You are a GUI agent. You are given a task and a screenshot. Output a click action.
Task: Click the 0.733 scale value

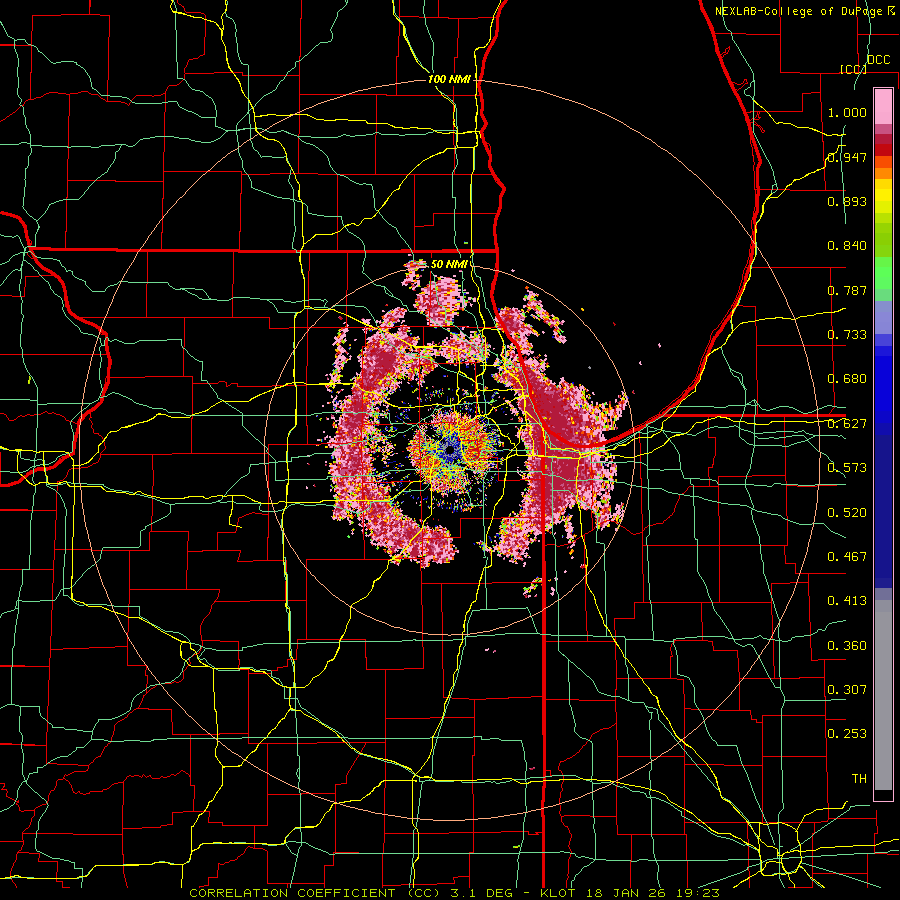(847, 335)
